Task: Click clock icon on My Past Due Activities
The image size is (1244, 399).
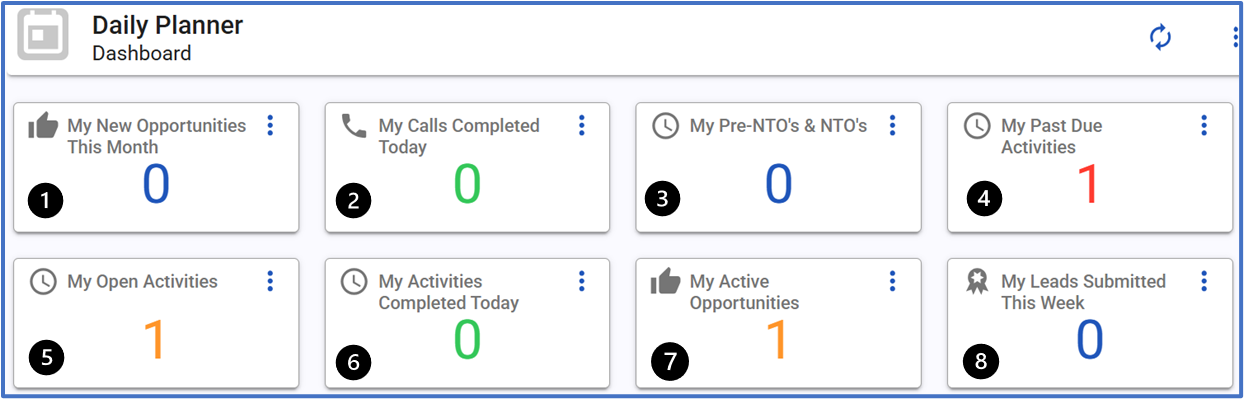Action: pos(977,126)
